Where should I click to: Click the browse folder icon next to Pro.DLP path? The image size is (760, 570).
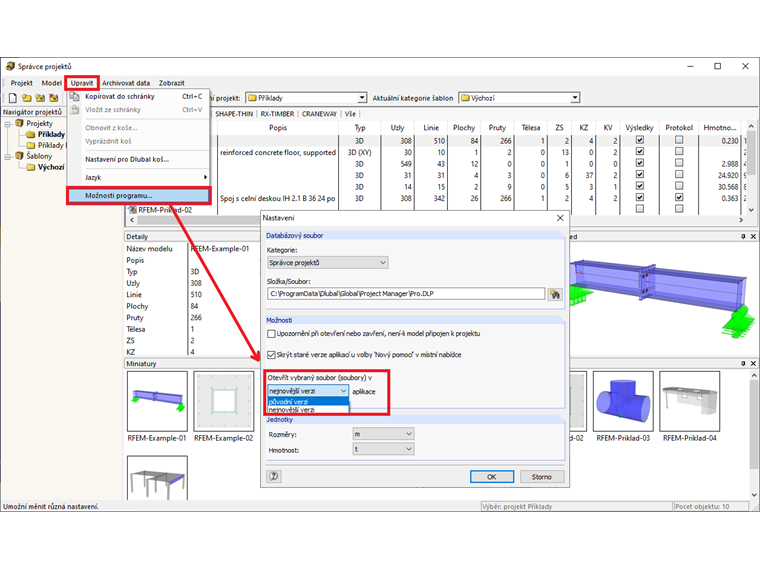coord(555,294)
